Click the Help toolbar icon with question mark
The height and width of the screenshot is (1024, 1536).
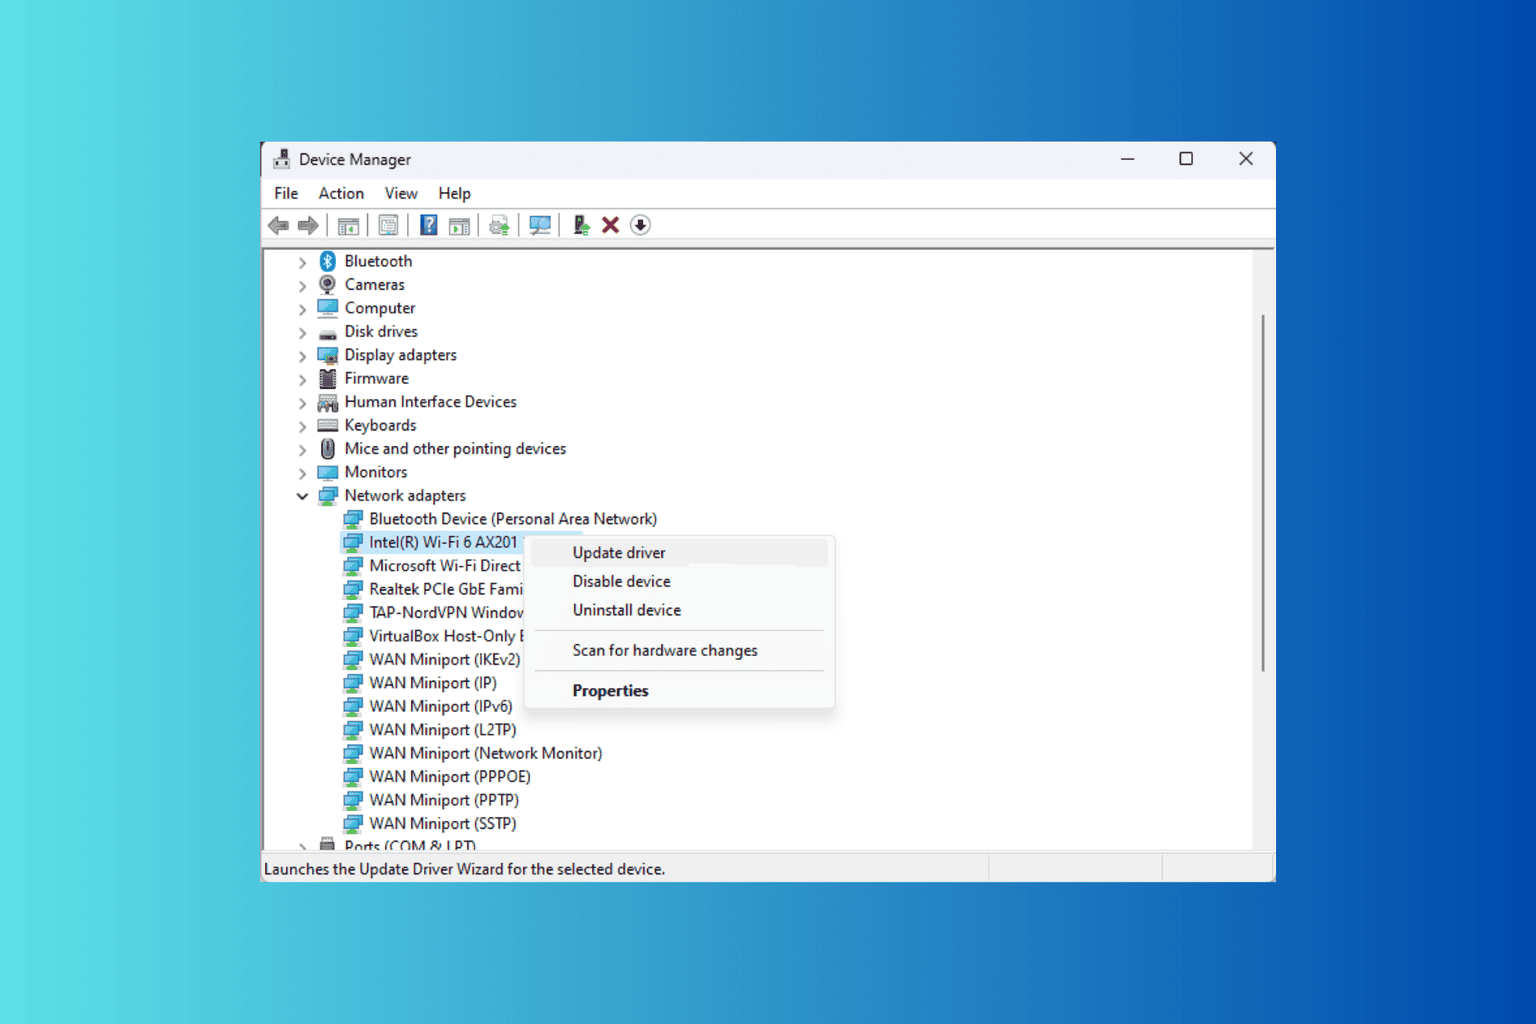click(428, 225)
